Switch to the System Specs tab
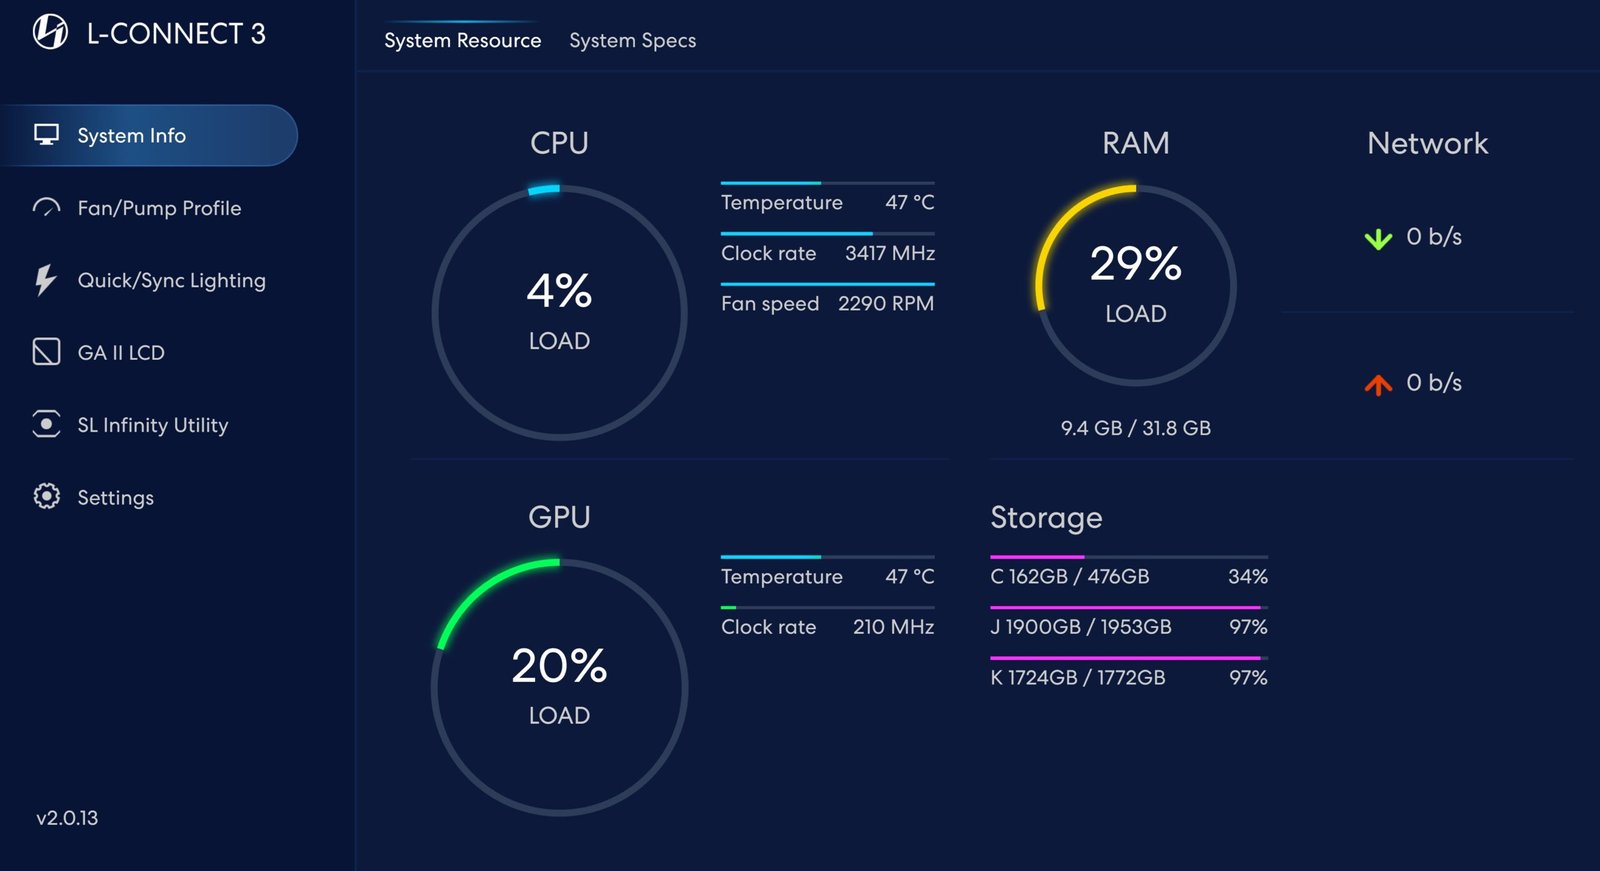The width and height of the screenshot is (1600, 871). pos(632,41)
